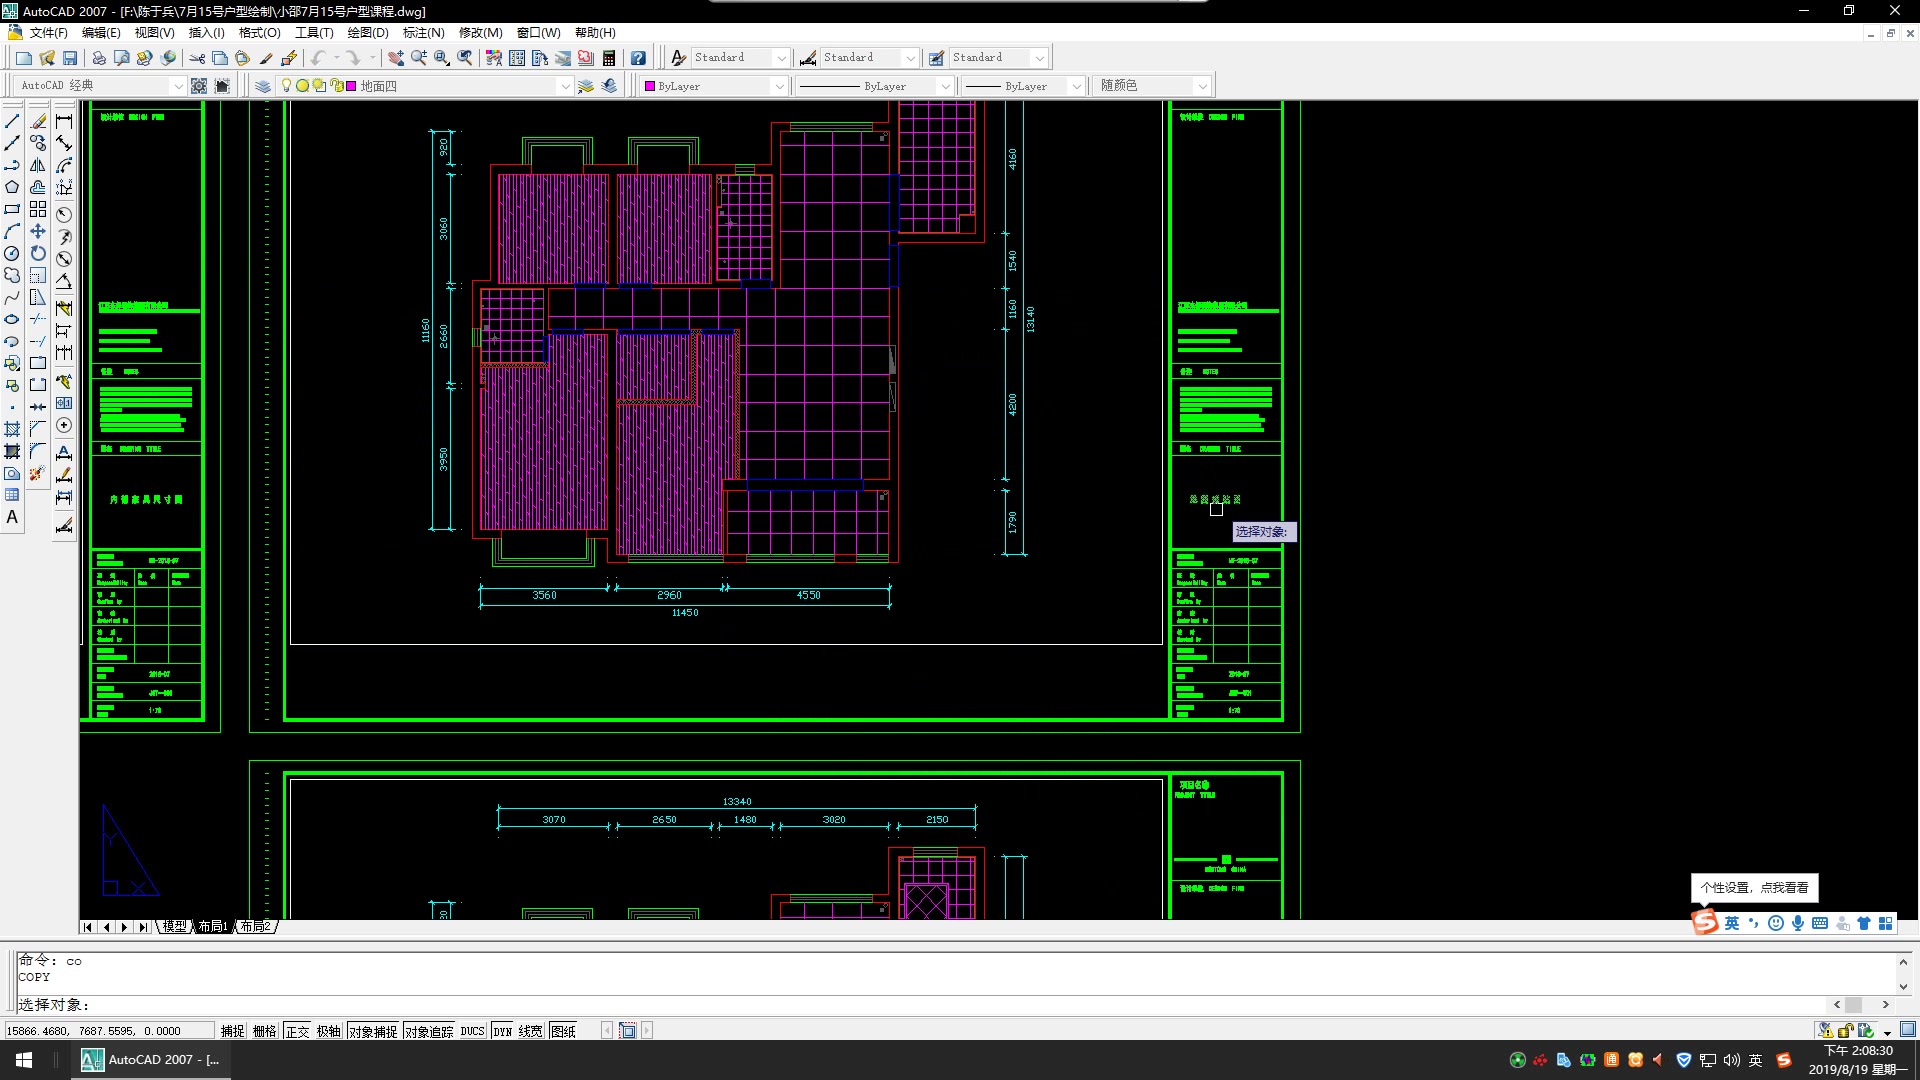Click the Match Properties brush icon
The image size is (1920, 1080).
click(x=266, y=58)
